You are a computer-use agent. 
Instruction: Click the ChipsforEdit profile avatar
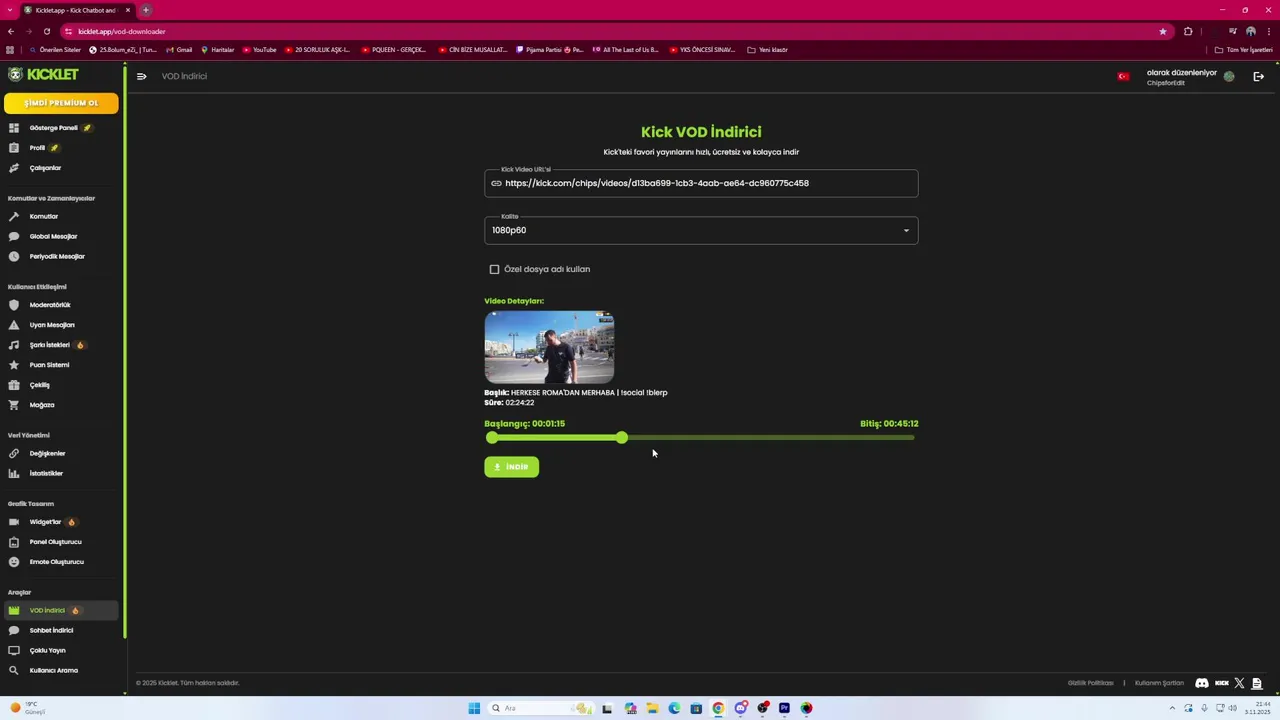pos(1229,76)
